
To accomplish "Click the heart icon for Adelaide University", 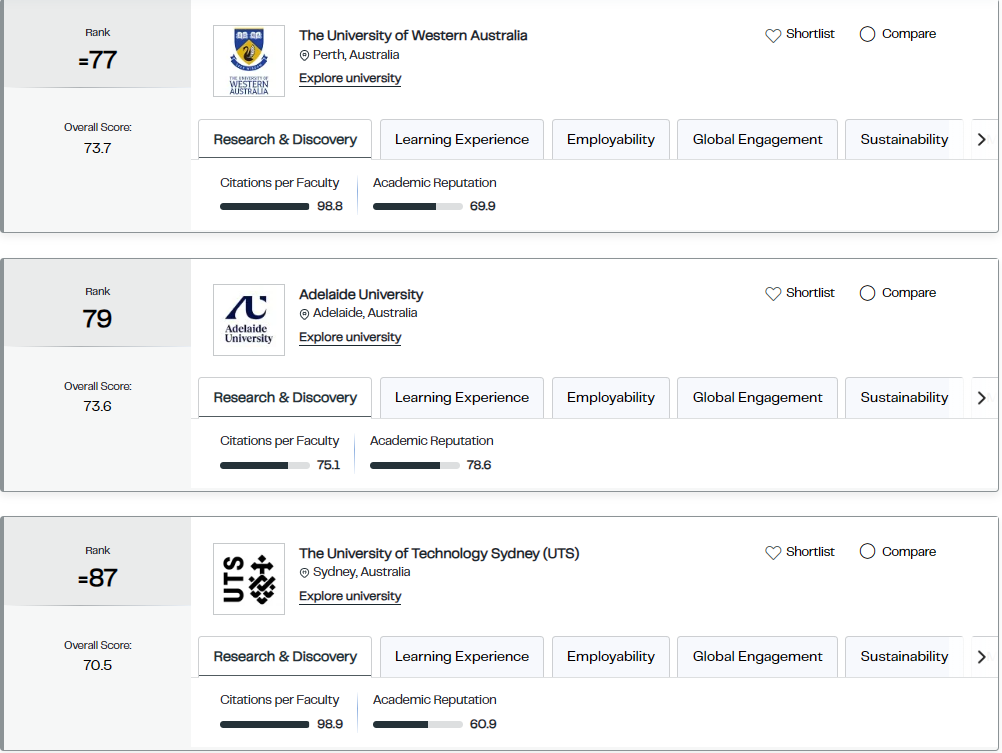I will 773,293.
